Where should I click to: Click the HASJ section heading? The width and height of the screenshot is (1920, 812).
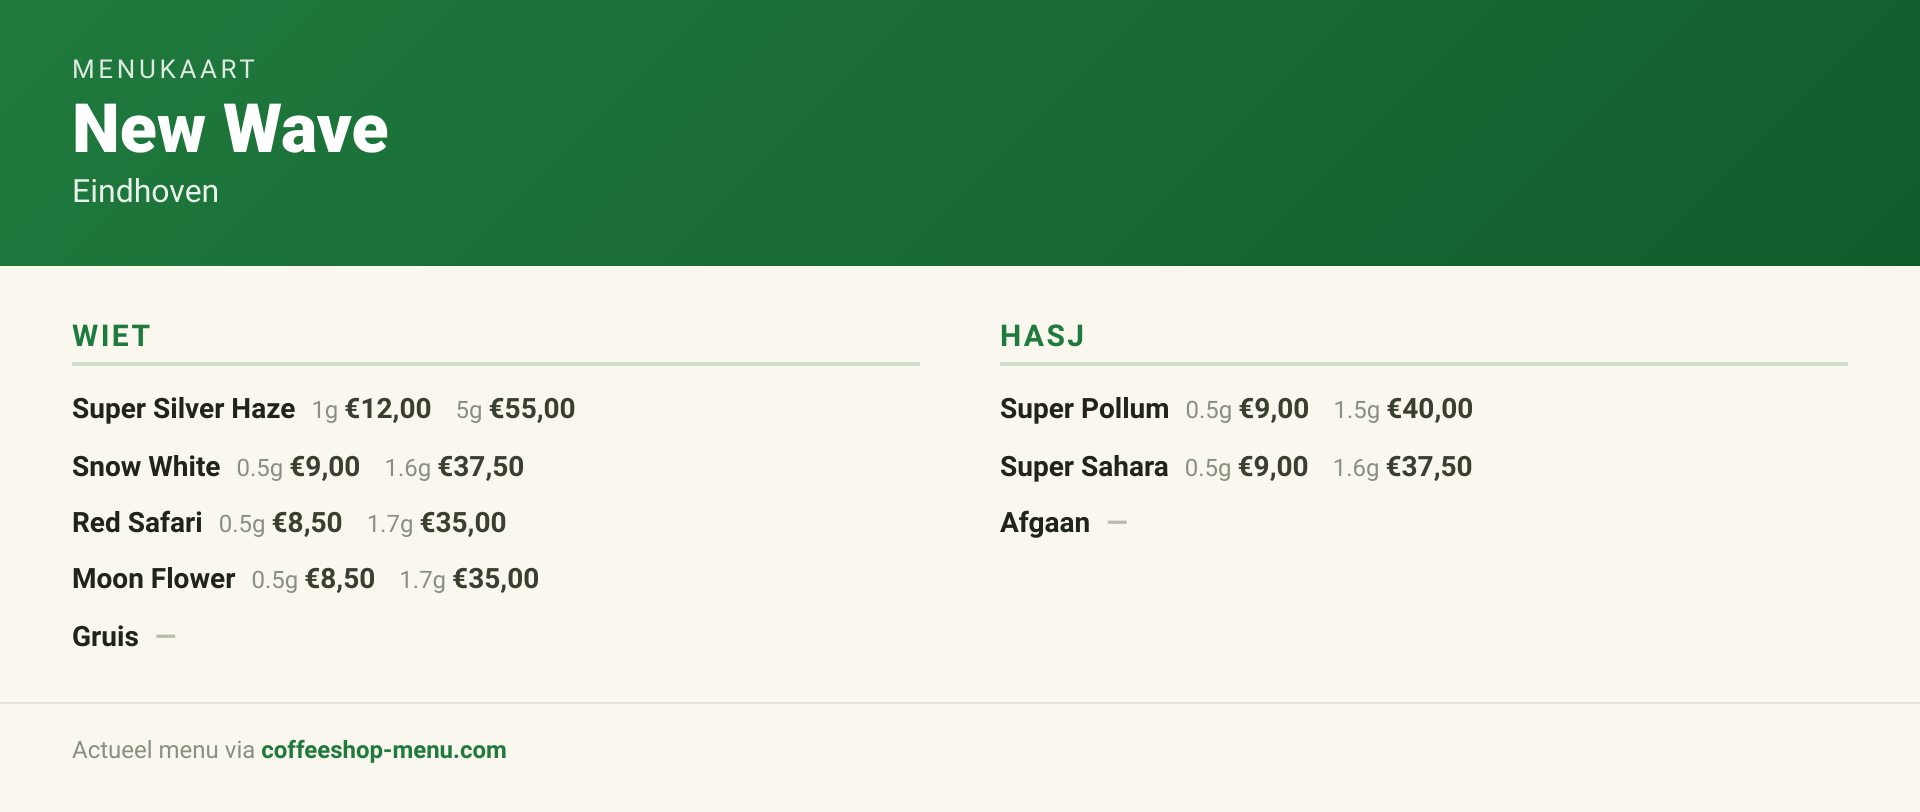[1042, 336]
